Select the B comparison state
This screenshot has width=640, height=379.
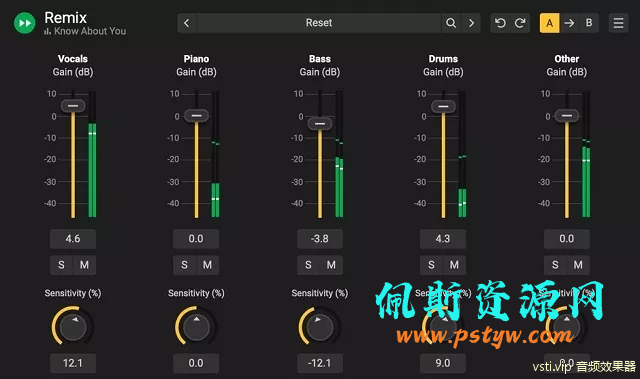tap(589, 23)
